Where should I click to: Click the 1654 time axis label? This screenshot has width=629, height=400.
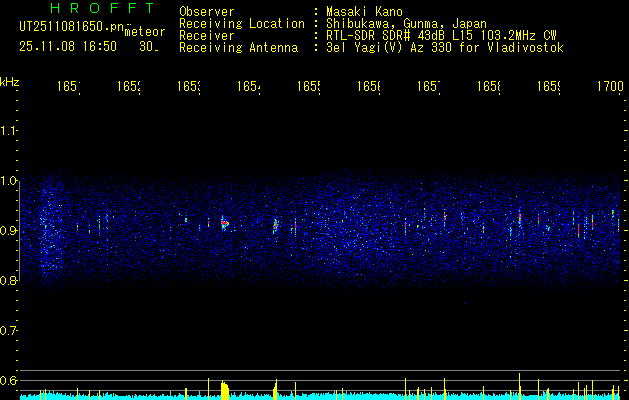249,86
